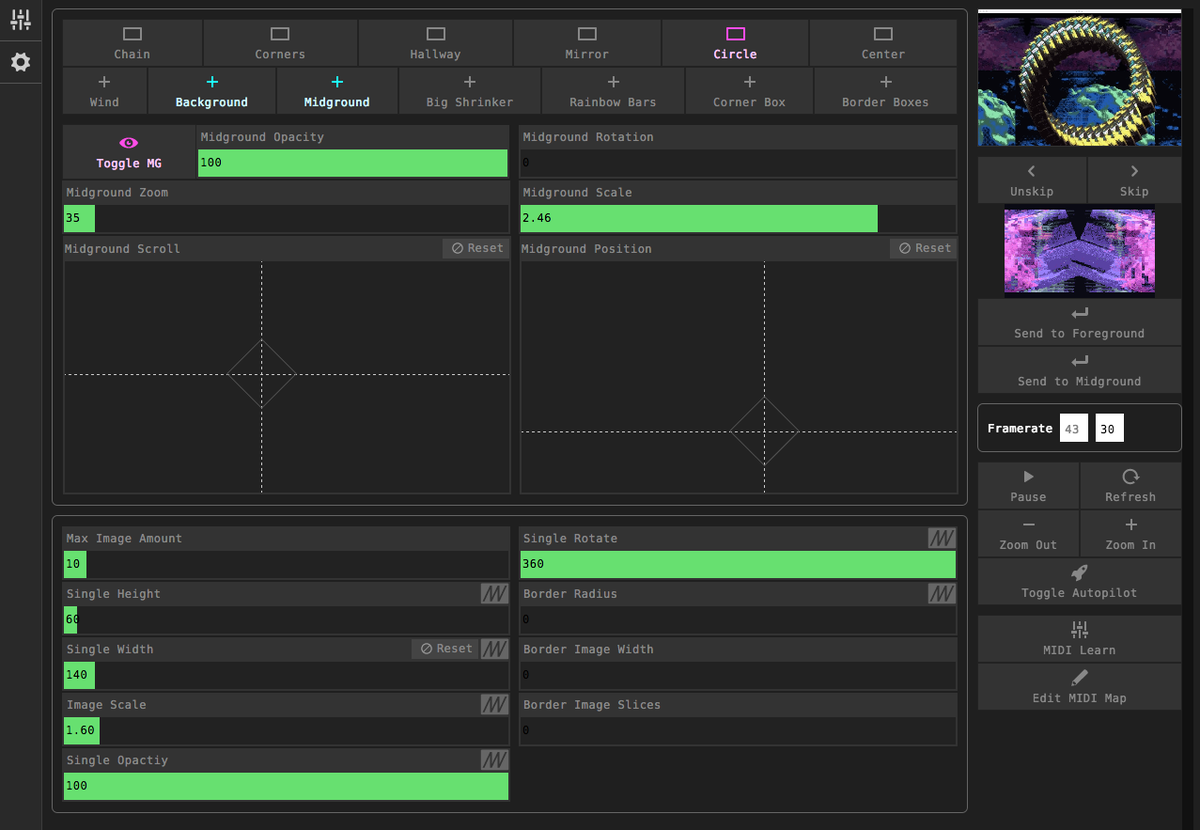The width and height of the screenshot is (1200, 830).
Task: Click inside the Midground Scroll XY pad
Action: (287, 377)
